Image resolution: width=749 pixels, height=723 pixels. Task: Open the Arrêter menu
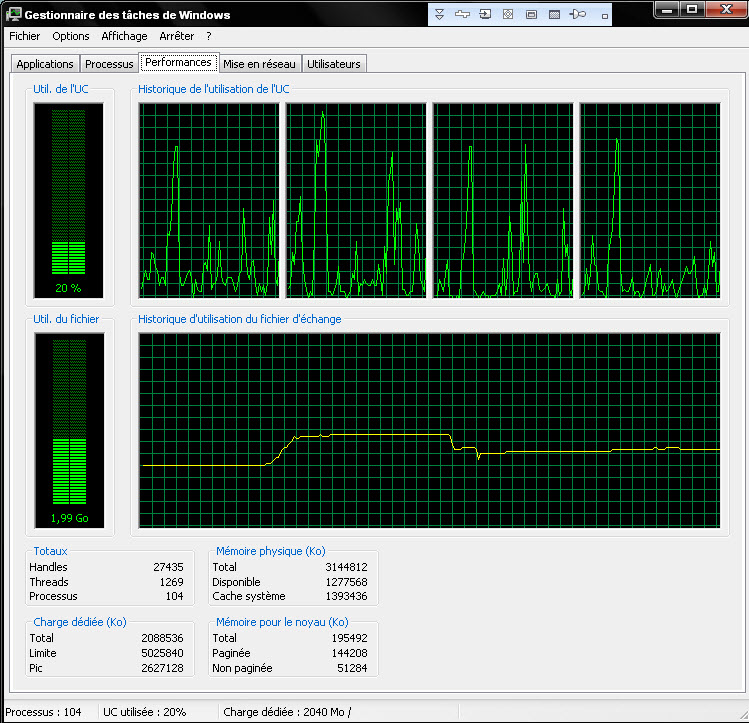coord(177,36)
